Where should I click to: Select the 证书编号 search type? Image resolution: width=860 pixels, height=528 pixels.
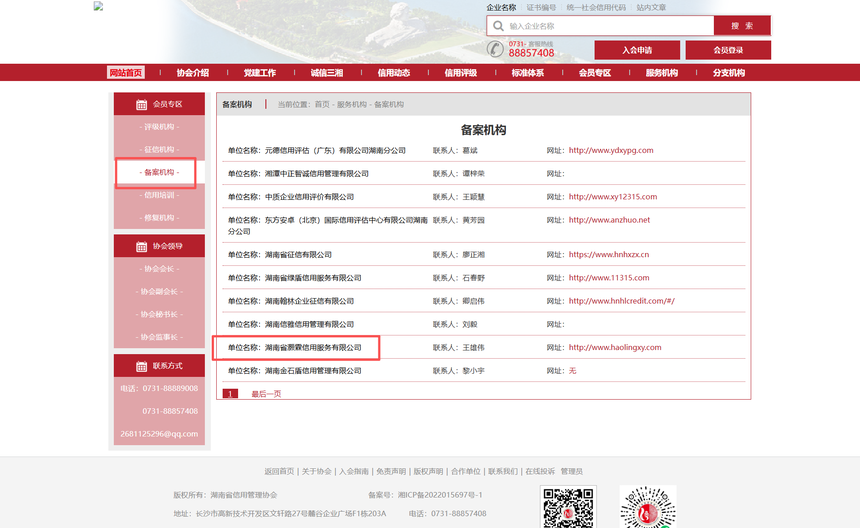tap(541, 7)
